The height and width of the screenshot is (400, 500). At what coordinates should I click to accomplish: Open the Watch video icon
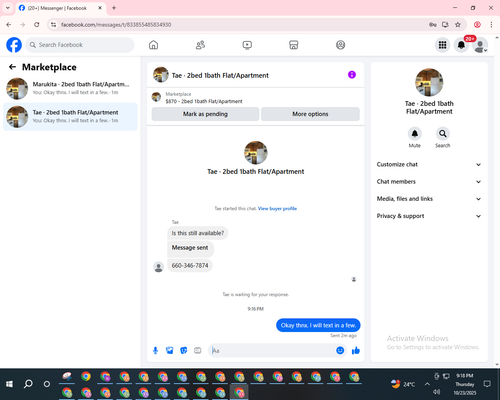pos(247,45)
